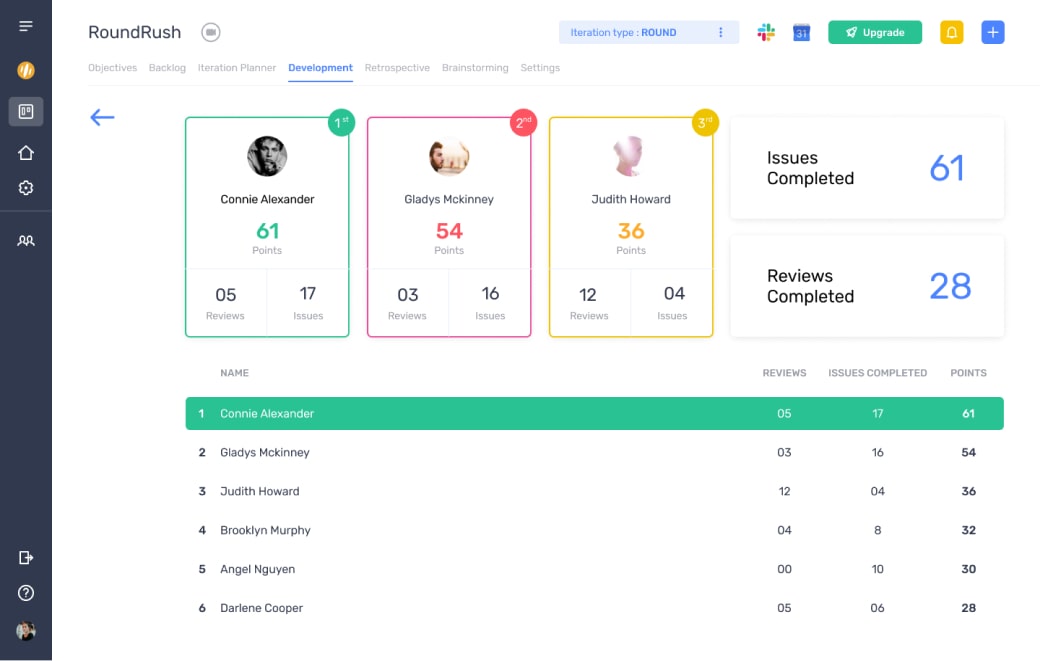Open the team members sidebar icon

click(x=26, y=240)
